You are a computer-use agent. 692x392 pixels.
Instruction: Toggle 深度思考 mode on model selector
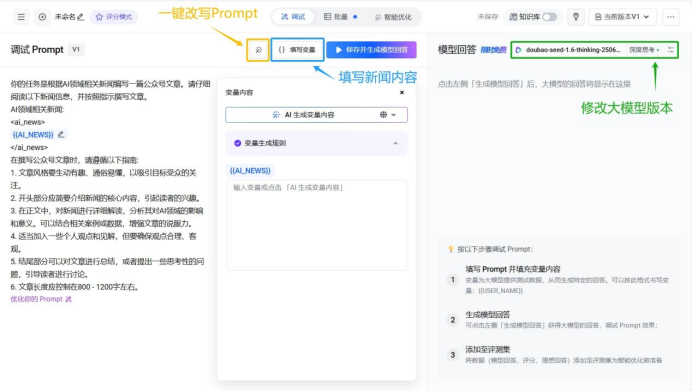[644, 50]
